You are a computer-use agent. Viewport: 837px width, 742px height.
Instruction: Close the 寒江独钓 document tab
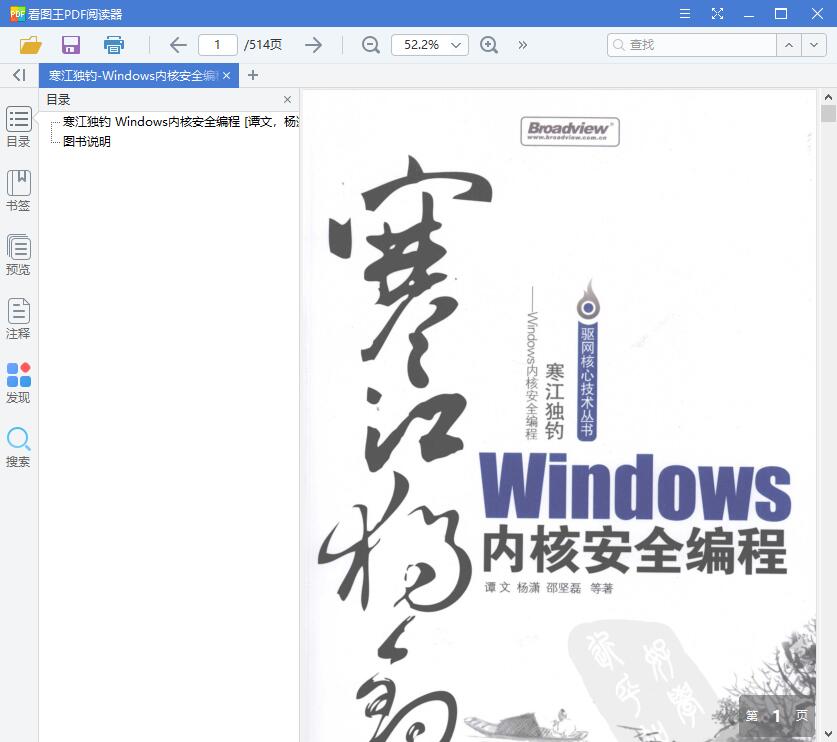point(227,75)
